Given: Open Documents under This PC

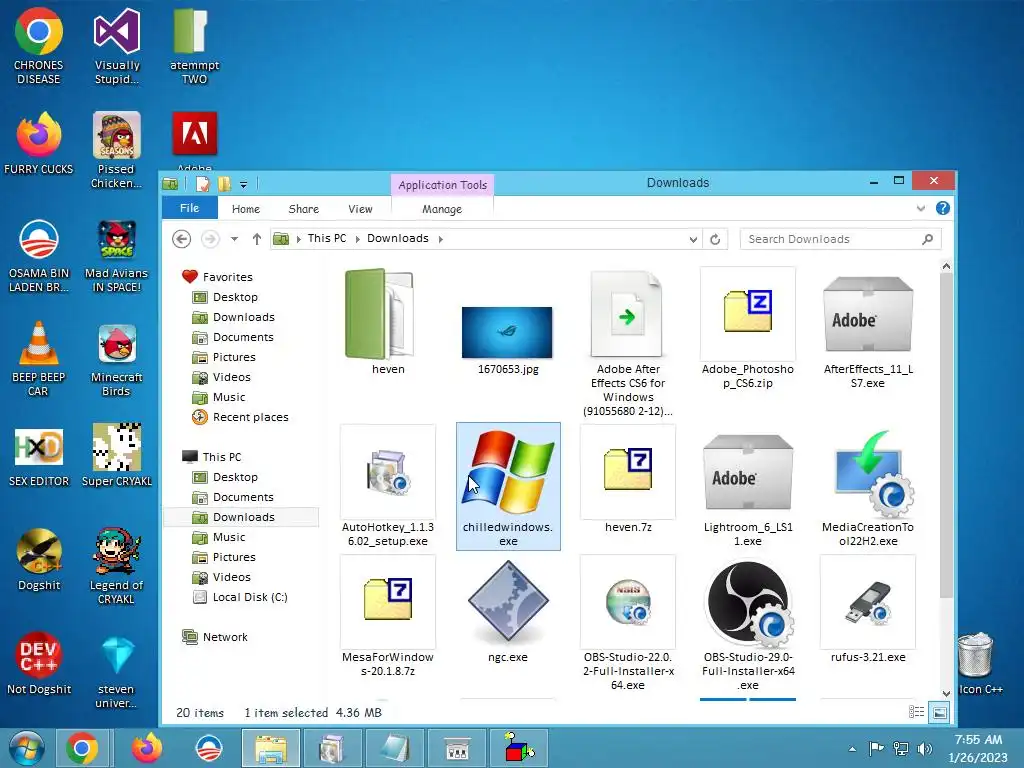Looking at the screenshot, I should 243,498.
